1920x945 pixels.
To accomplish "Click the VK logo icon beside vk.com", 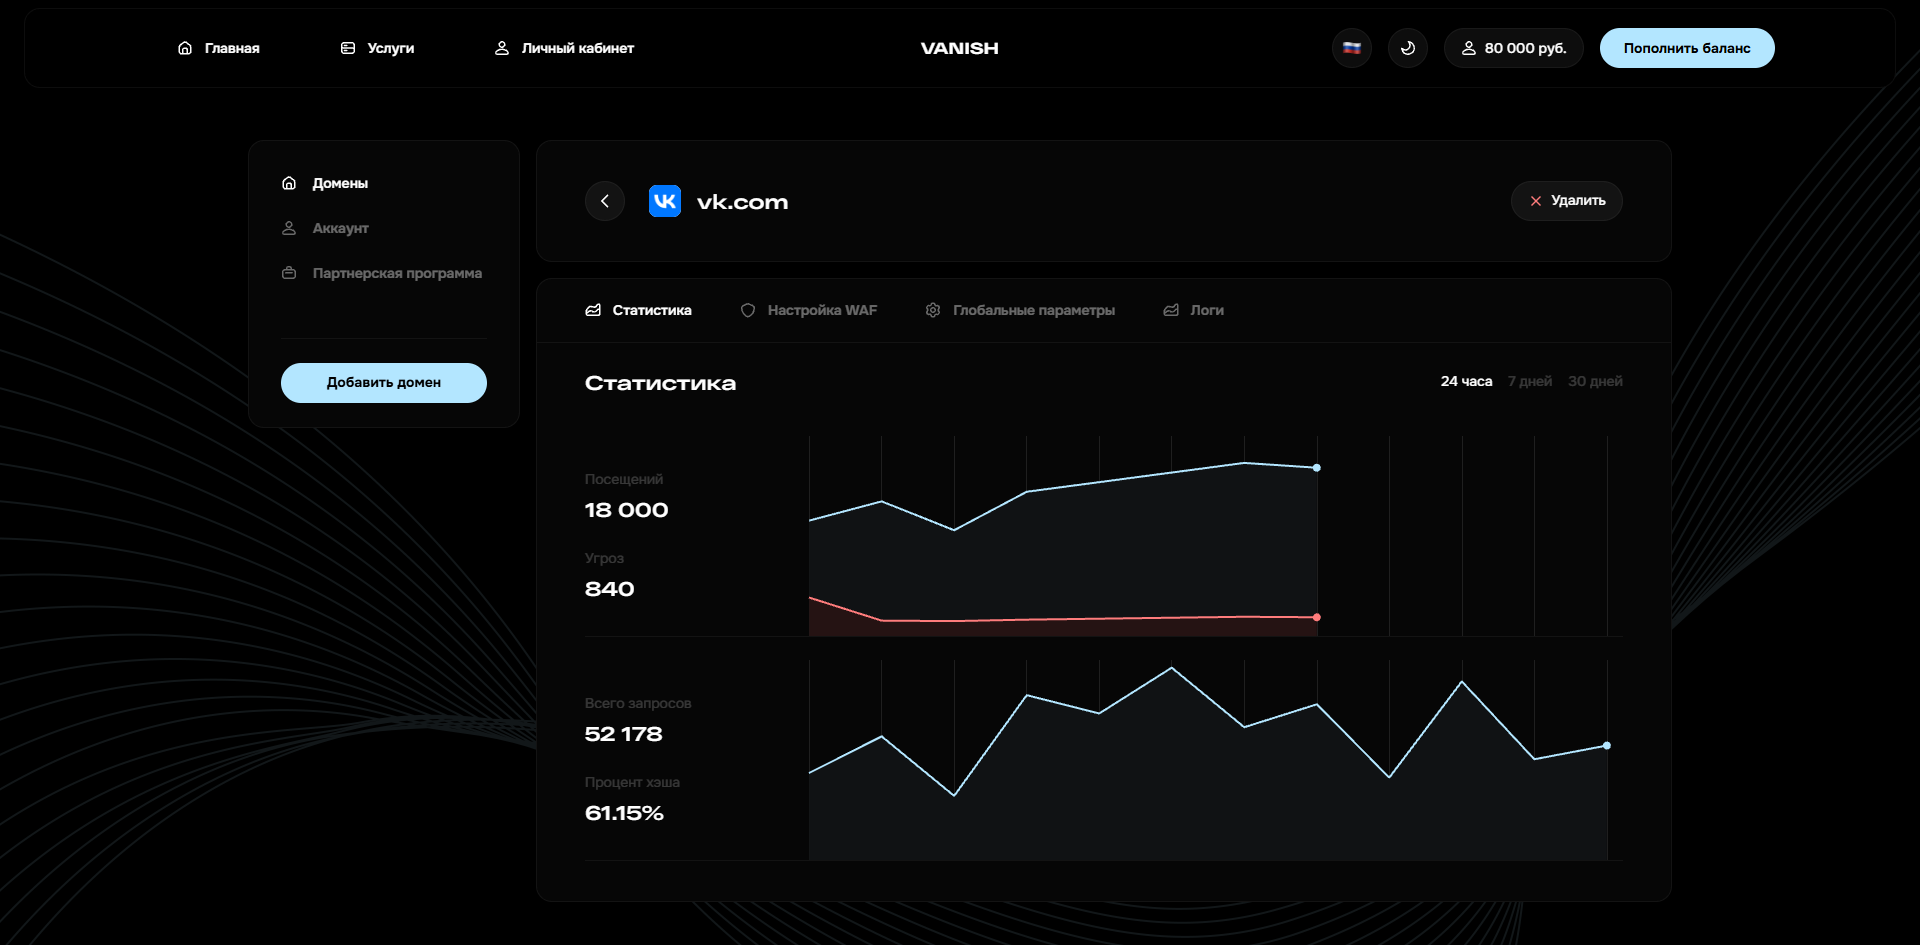I will [665, 201].
